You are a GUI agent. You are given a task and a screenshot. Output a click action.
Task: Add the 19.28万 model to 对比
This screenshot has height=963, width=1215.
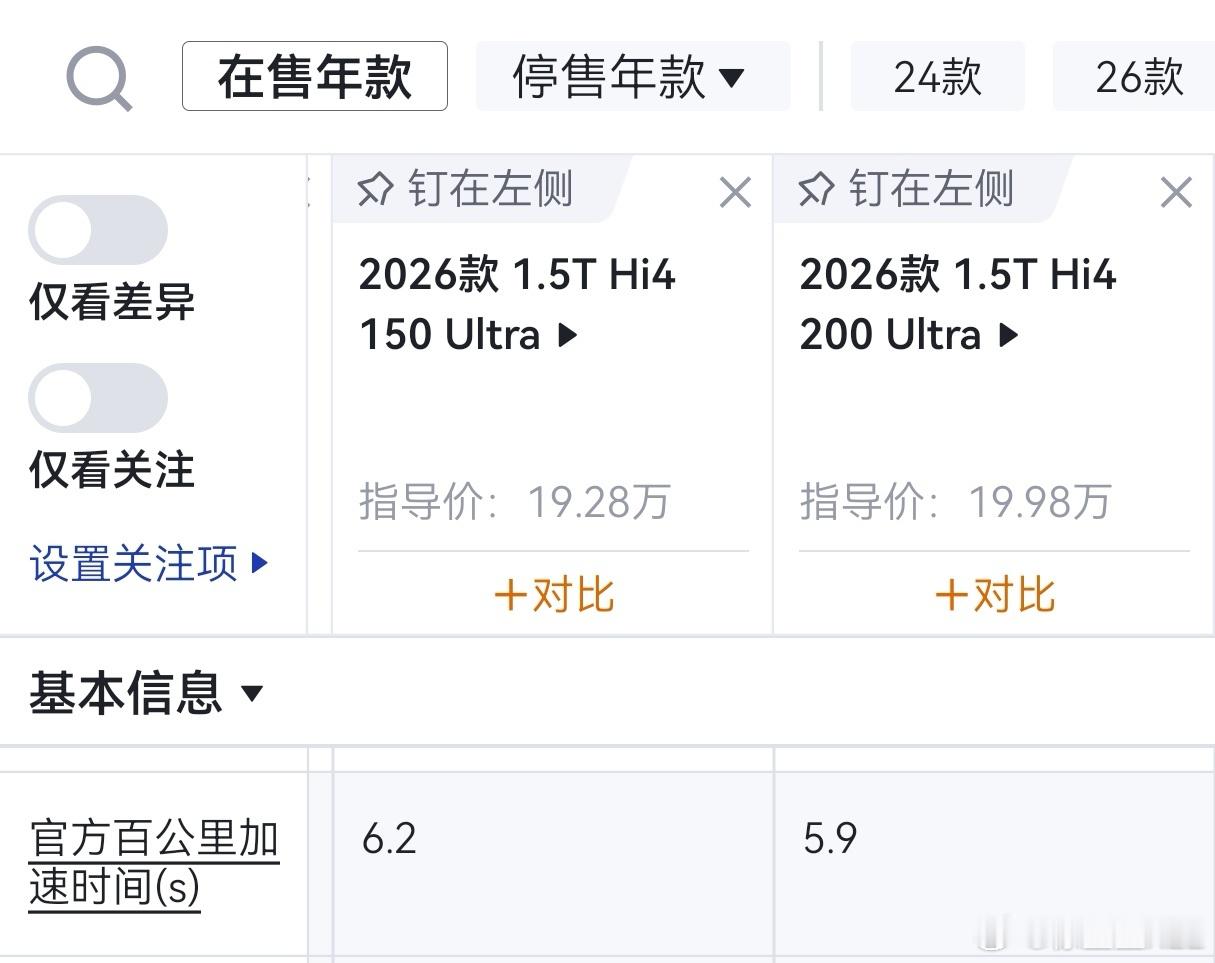coord(553,595)
